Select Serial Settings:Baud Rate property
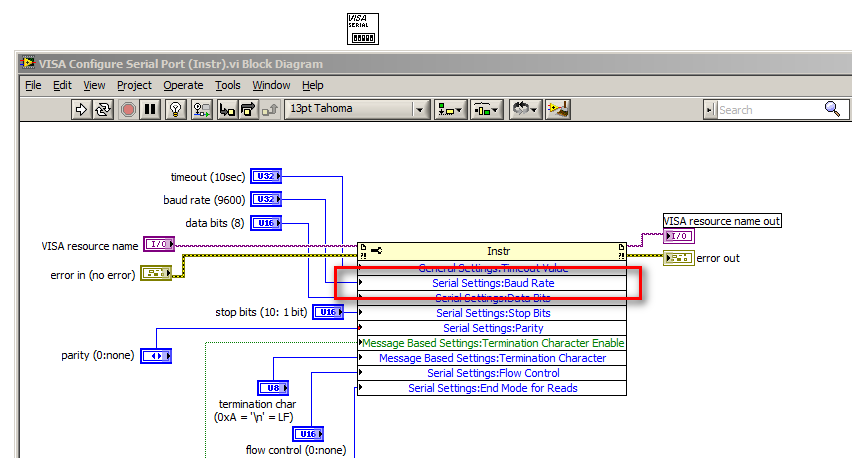Screen dimensions: 852x458 click(x=492, y=283)
